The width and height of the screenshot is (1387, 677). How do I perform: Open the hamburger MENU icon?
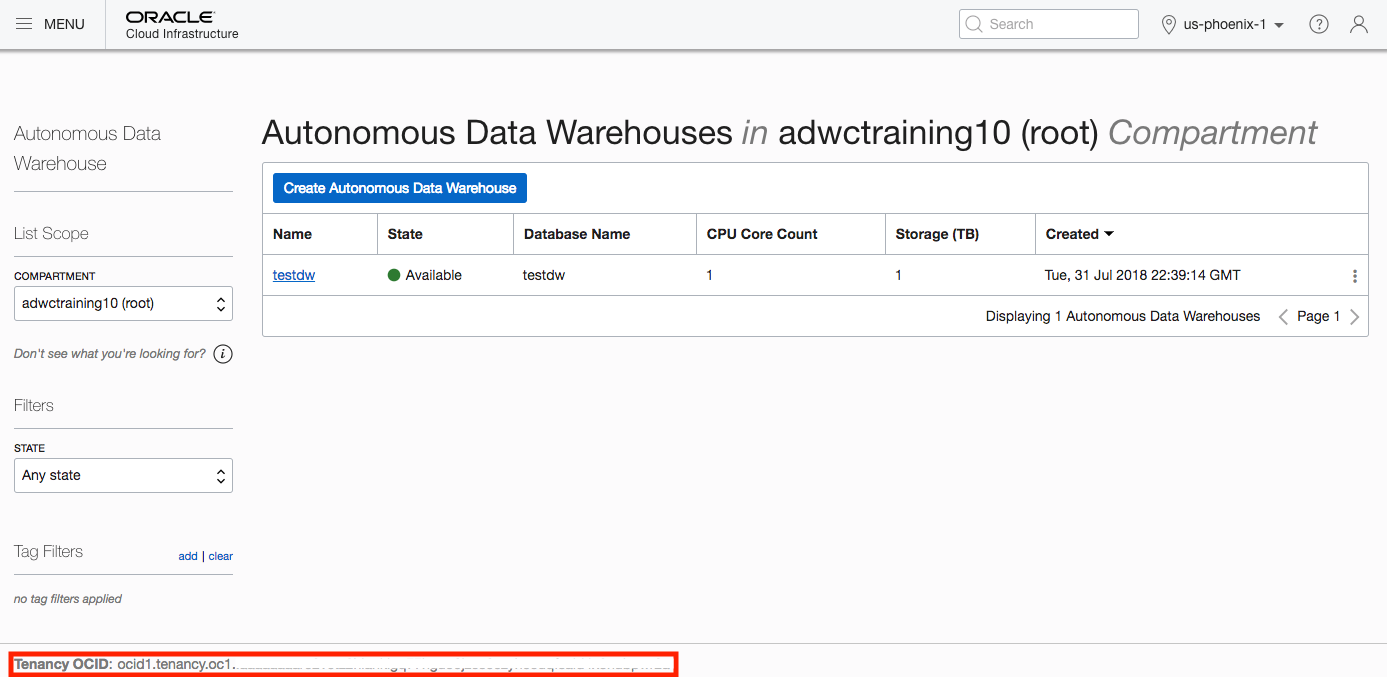(x=24, y=24)
